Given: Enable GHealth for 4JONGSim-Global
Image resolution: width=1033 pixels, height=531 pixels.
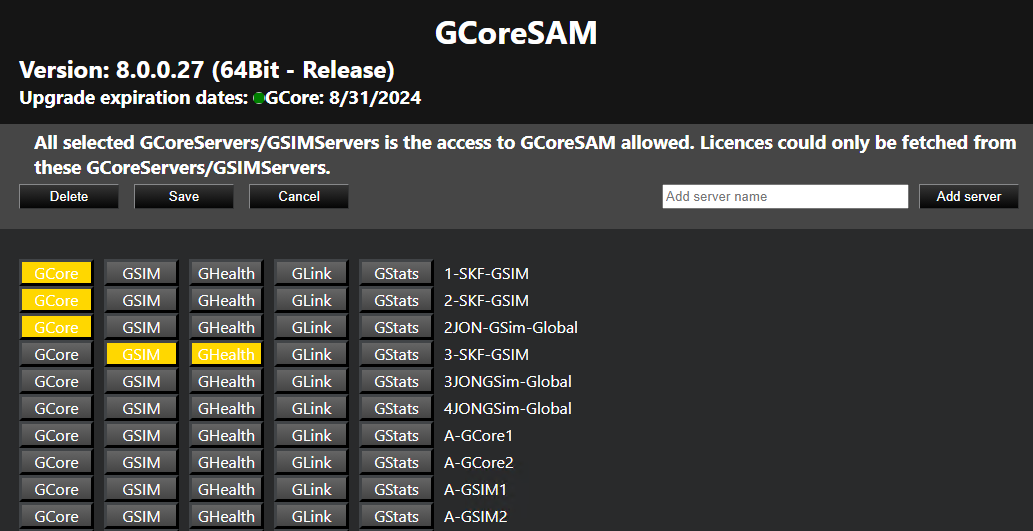Looking at the screenshot, I should 226,408.
